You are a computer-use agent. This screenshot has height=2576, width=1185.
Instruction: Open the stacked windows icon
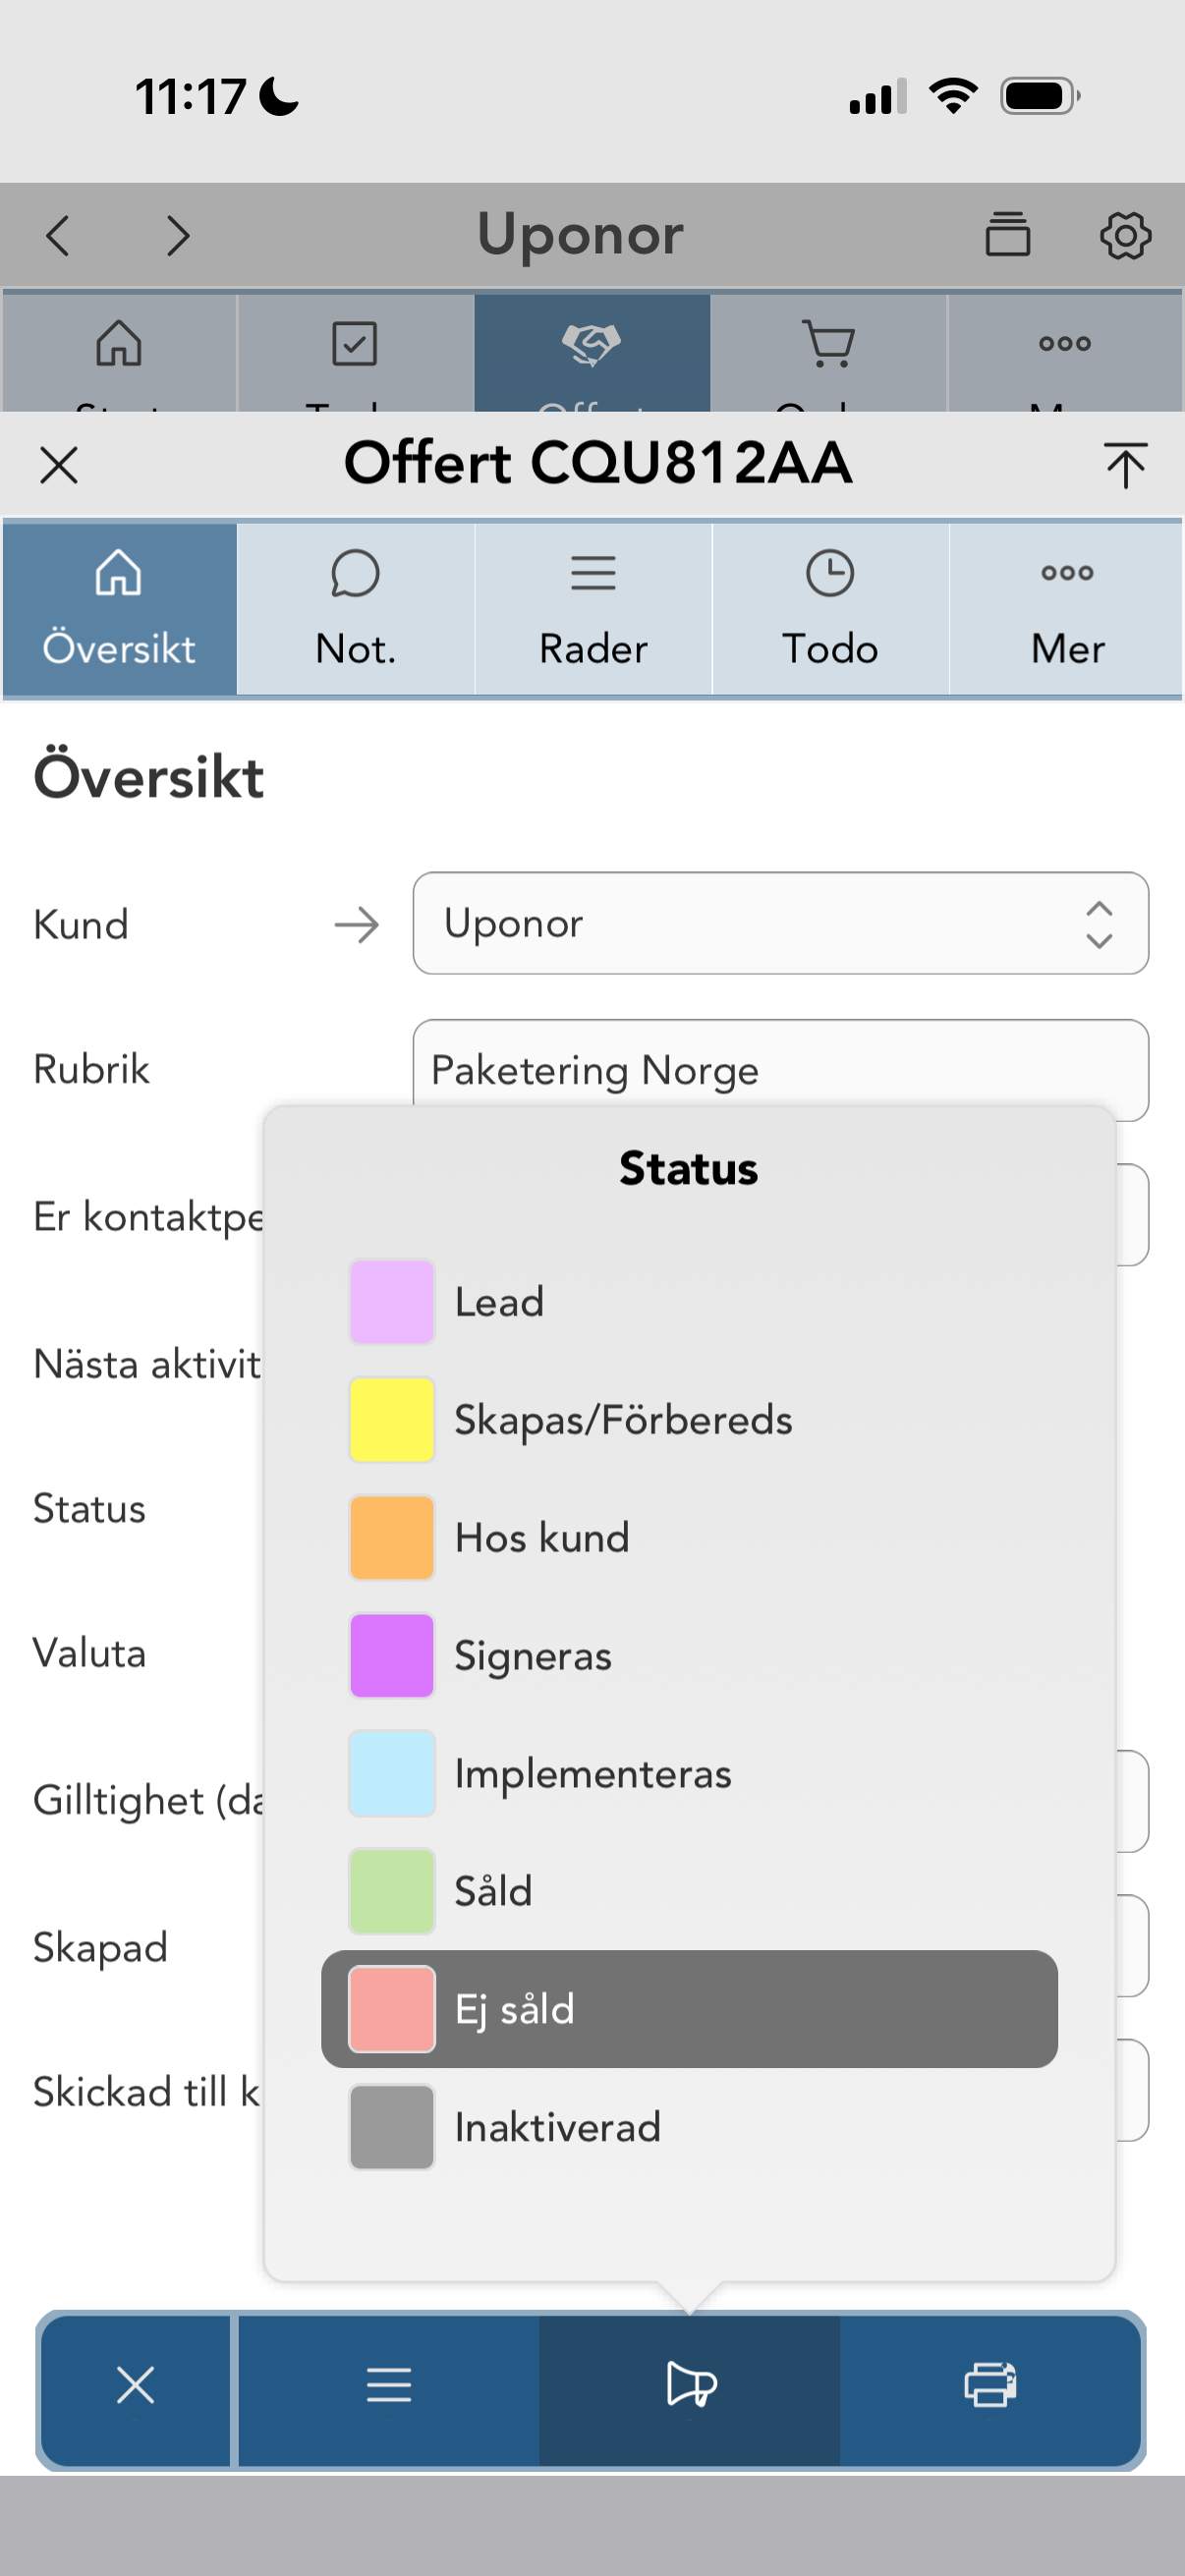click(1007, 235)
